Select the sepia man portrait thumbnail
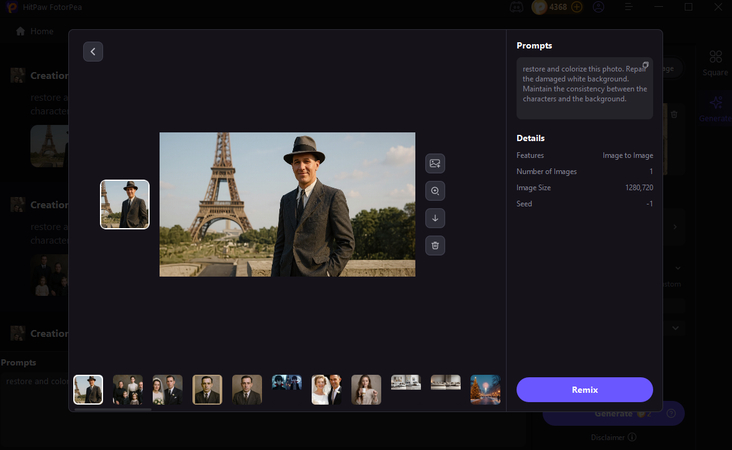This screenshot has height=450, width=732. click(x=207, y=390)
